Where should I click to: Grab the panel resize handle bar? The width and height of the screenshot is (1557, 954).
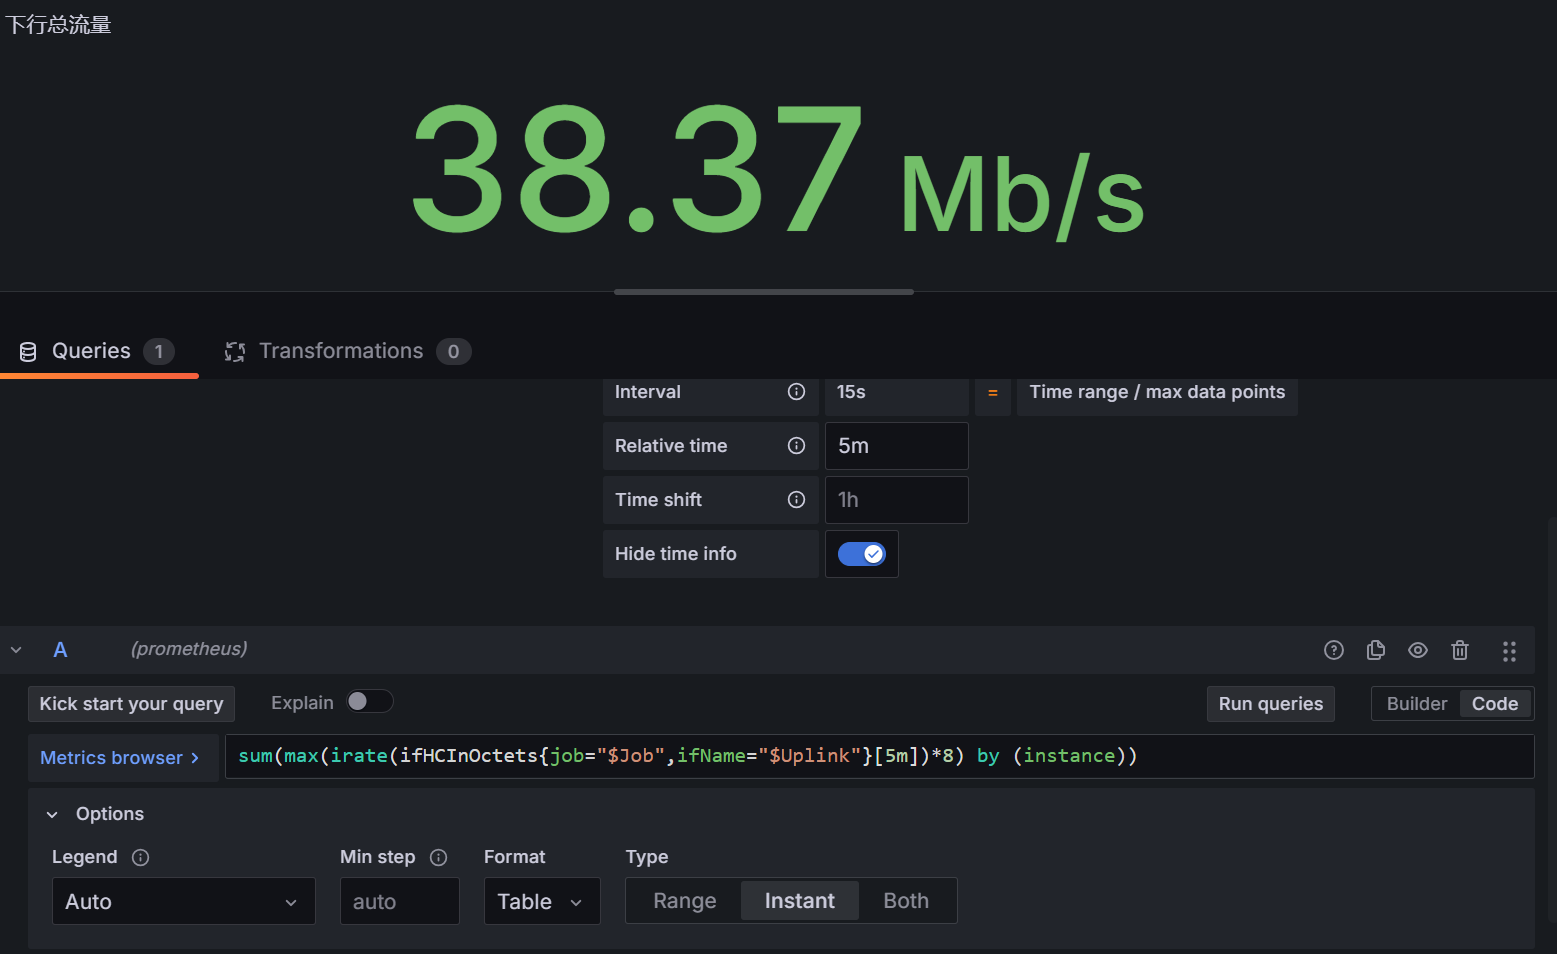764,292
